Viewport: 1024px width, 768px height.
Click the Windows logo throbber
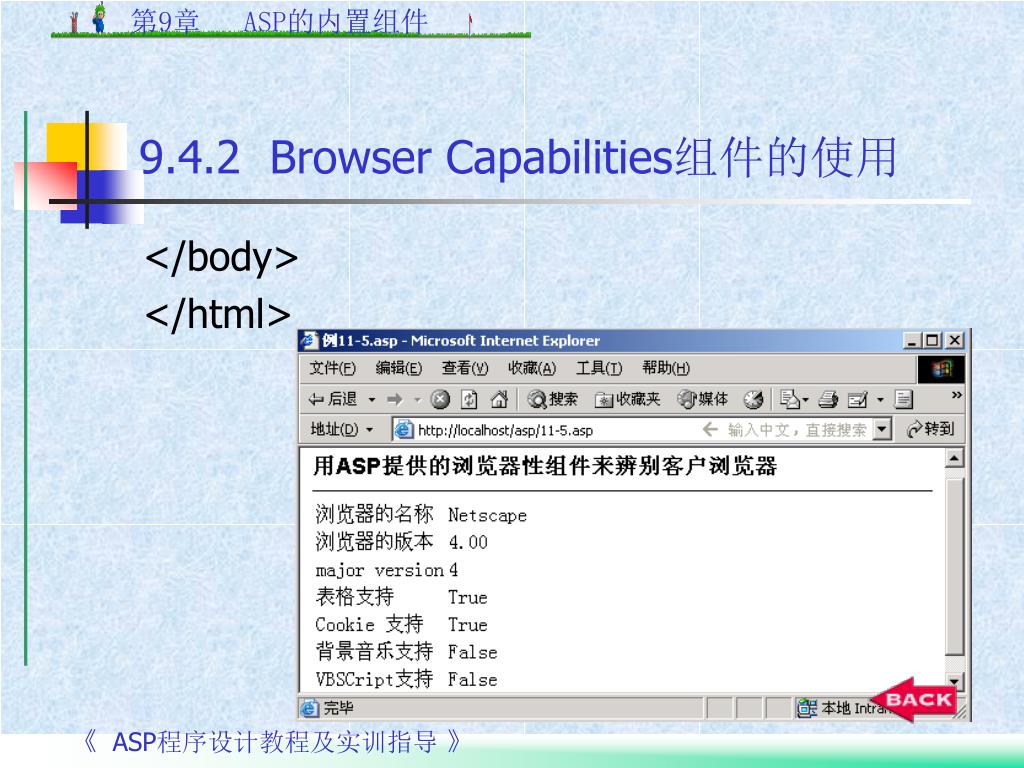pos(941,369)
